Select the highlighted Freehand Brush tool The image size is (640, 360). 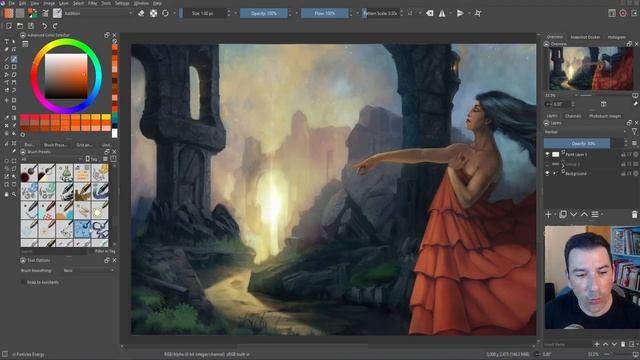[x=14, y=59]
